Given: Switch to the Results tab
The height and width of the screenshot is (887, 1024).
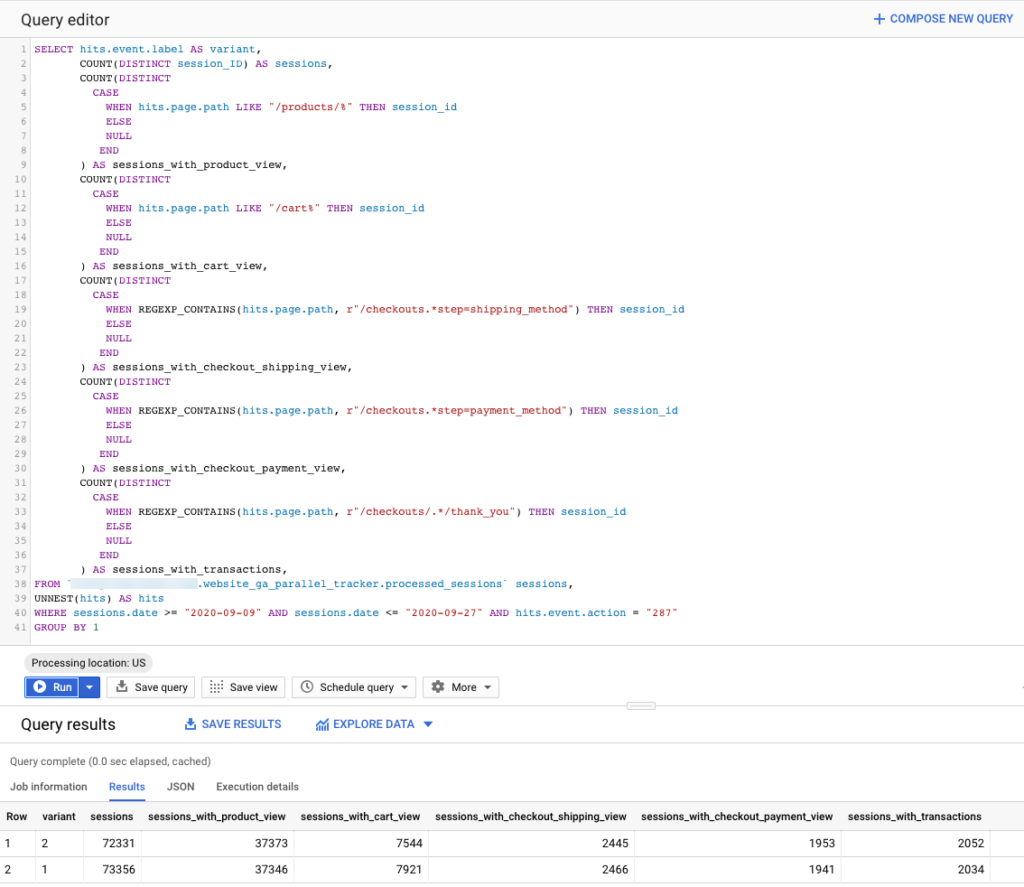Looking at the screenshot, I should pyautogui.click(x=126, y=786).
